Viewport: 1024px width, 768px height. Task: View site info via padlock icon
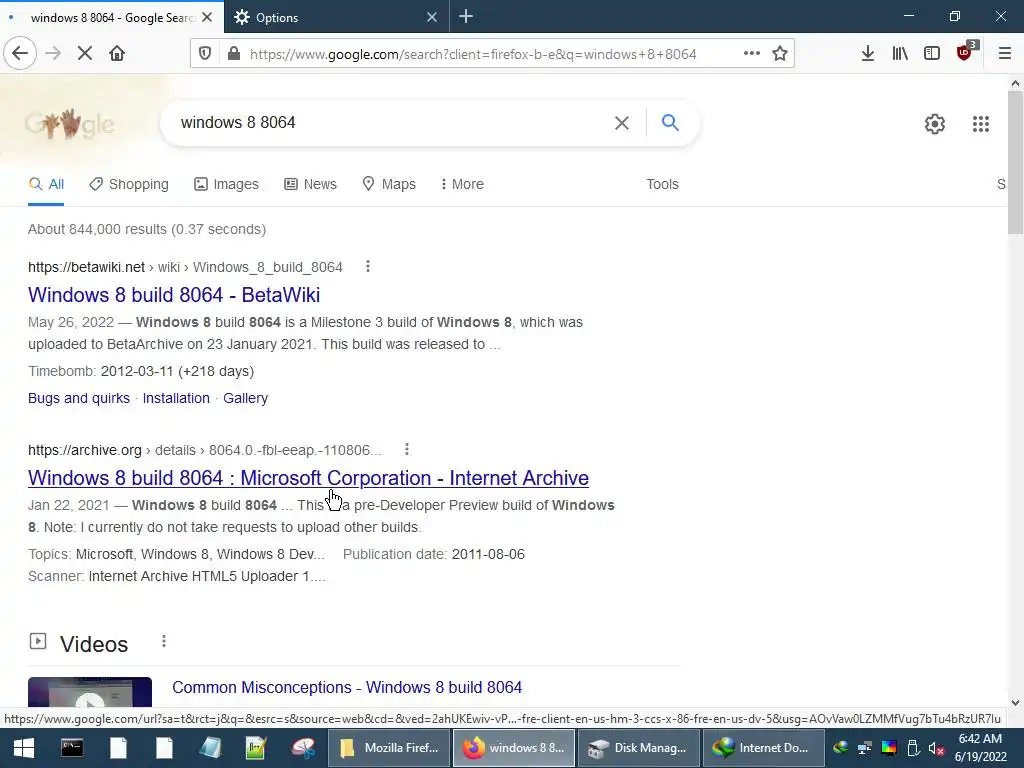pos(234,54)
